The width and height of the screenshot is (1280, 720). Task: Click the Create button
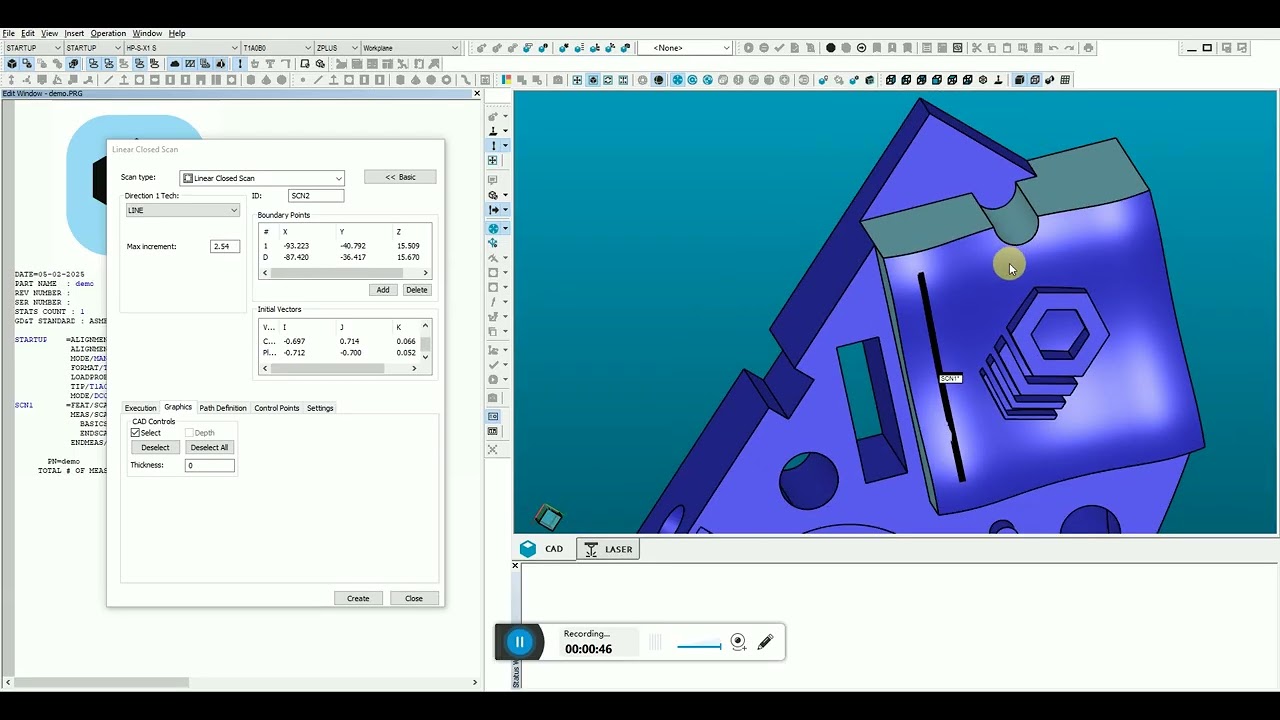(358, 598)
